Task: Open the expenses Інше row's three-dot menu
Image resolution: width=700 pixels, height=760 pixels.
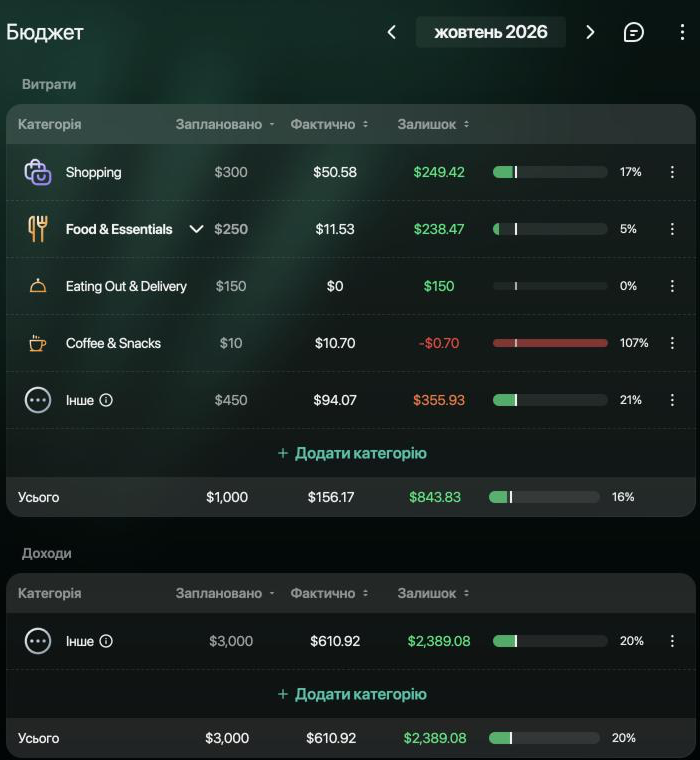Action: coord(672,400)
